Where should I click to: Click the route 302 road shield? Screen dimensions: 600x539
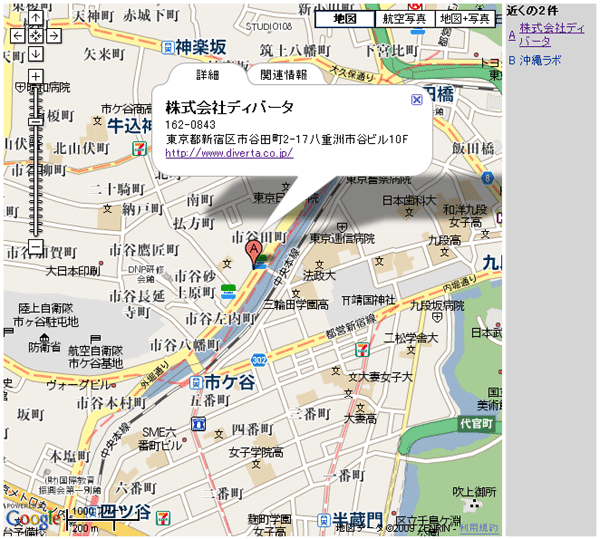pyautogui.click(x=259, y=360)
